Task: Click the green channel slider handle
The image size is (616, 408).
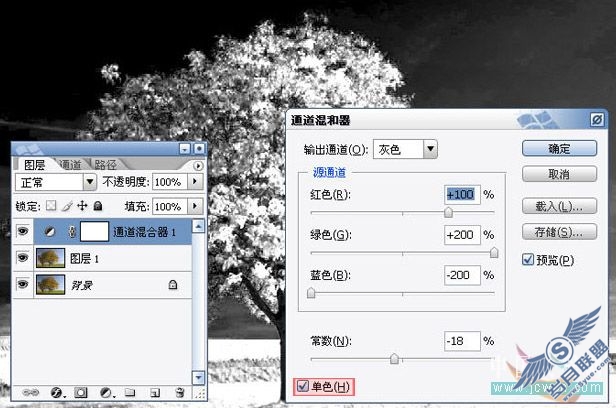Action: pyautogui.click(x=494, y=252)
